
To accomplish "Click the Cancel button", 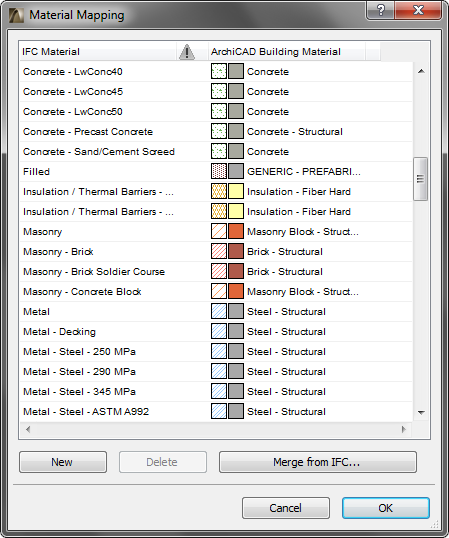I will click(286, 508).
